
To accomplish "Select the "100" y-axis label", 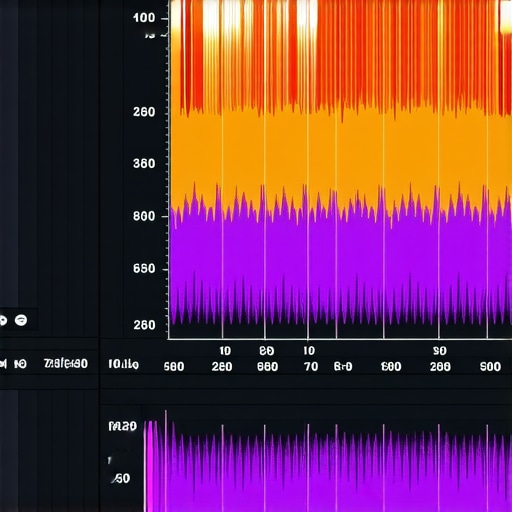I will coord(144,18).
